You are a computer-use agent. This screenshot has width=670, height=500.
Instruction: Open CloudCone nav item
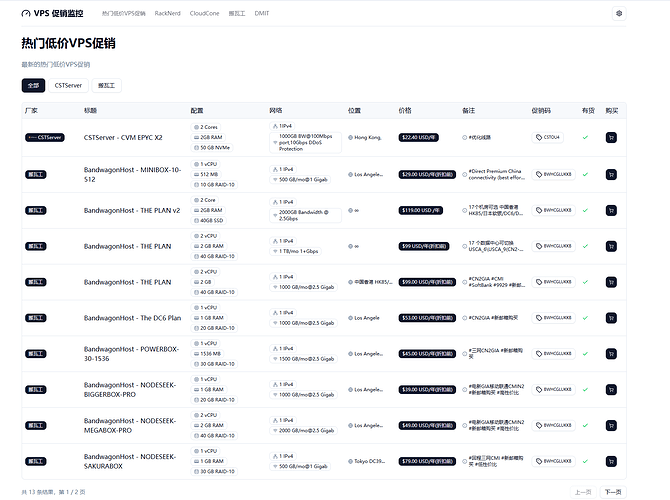click(x=204, y=13)
